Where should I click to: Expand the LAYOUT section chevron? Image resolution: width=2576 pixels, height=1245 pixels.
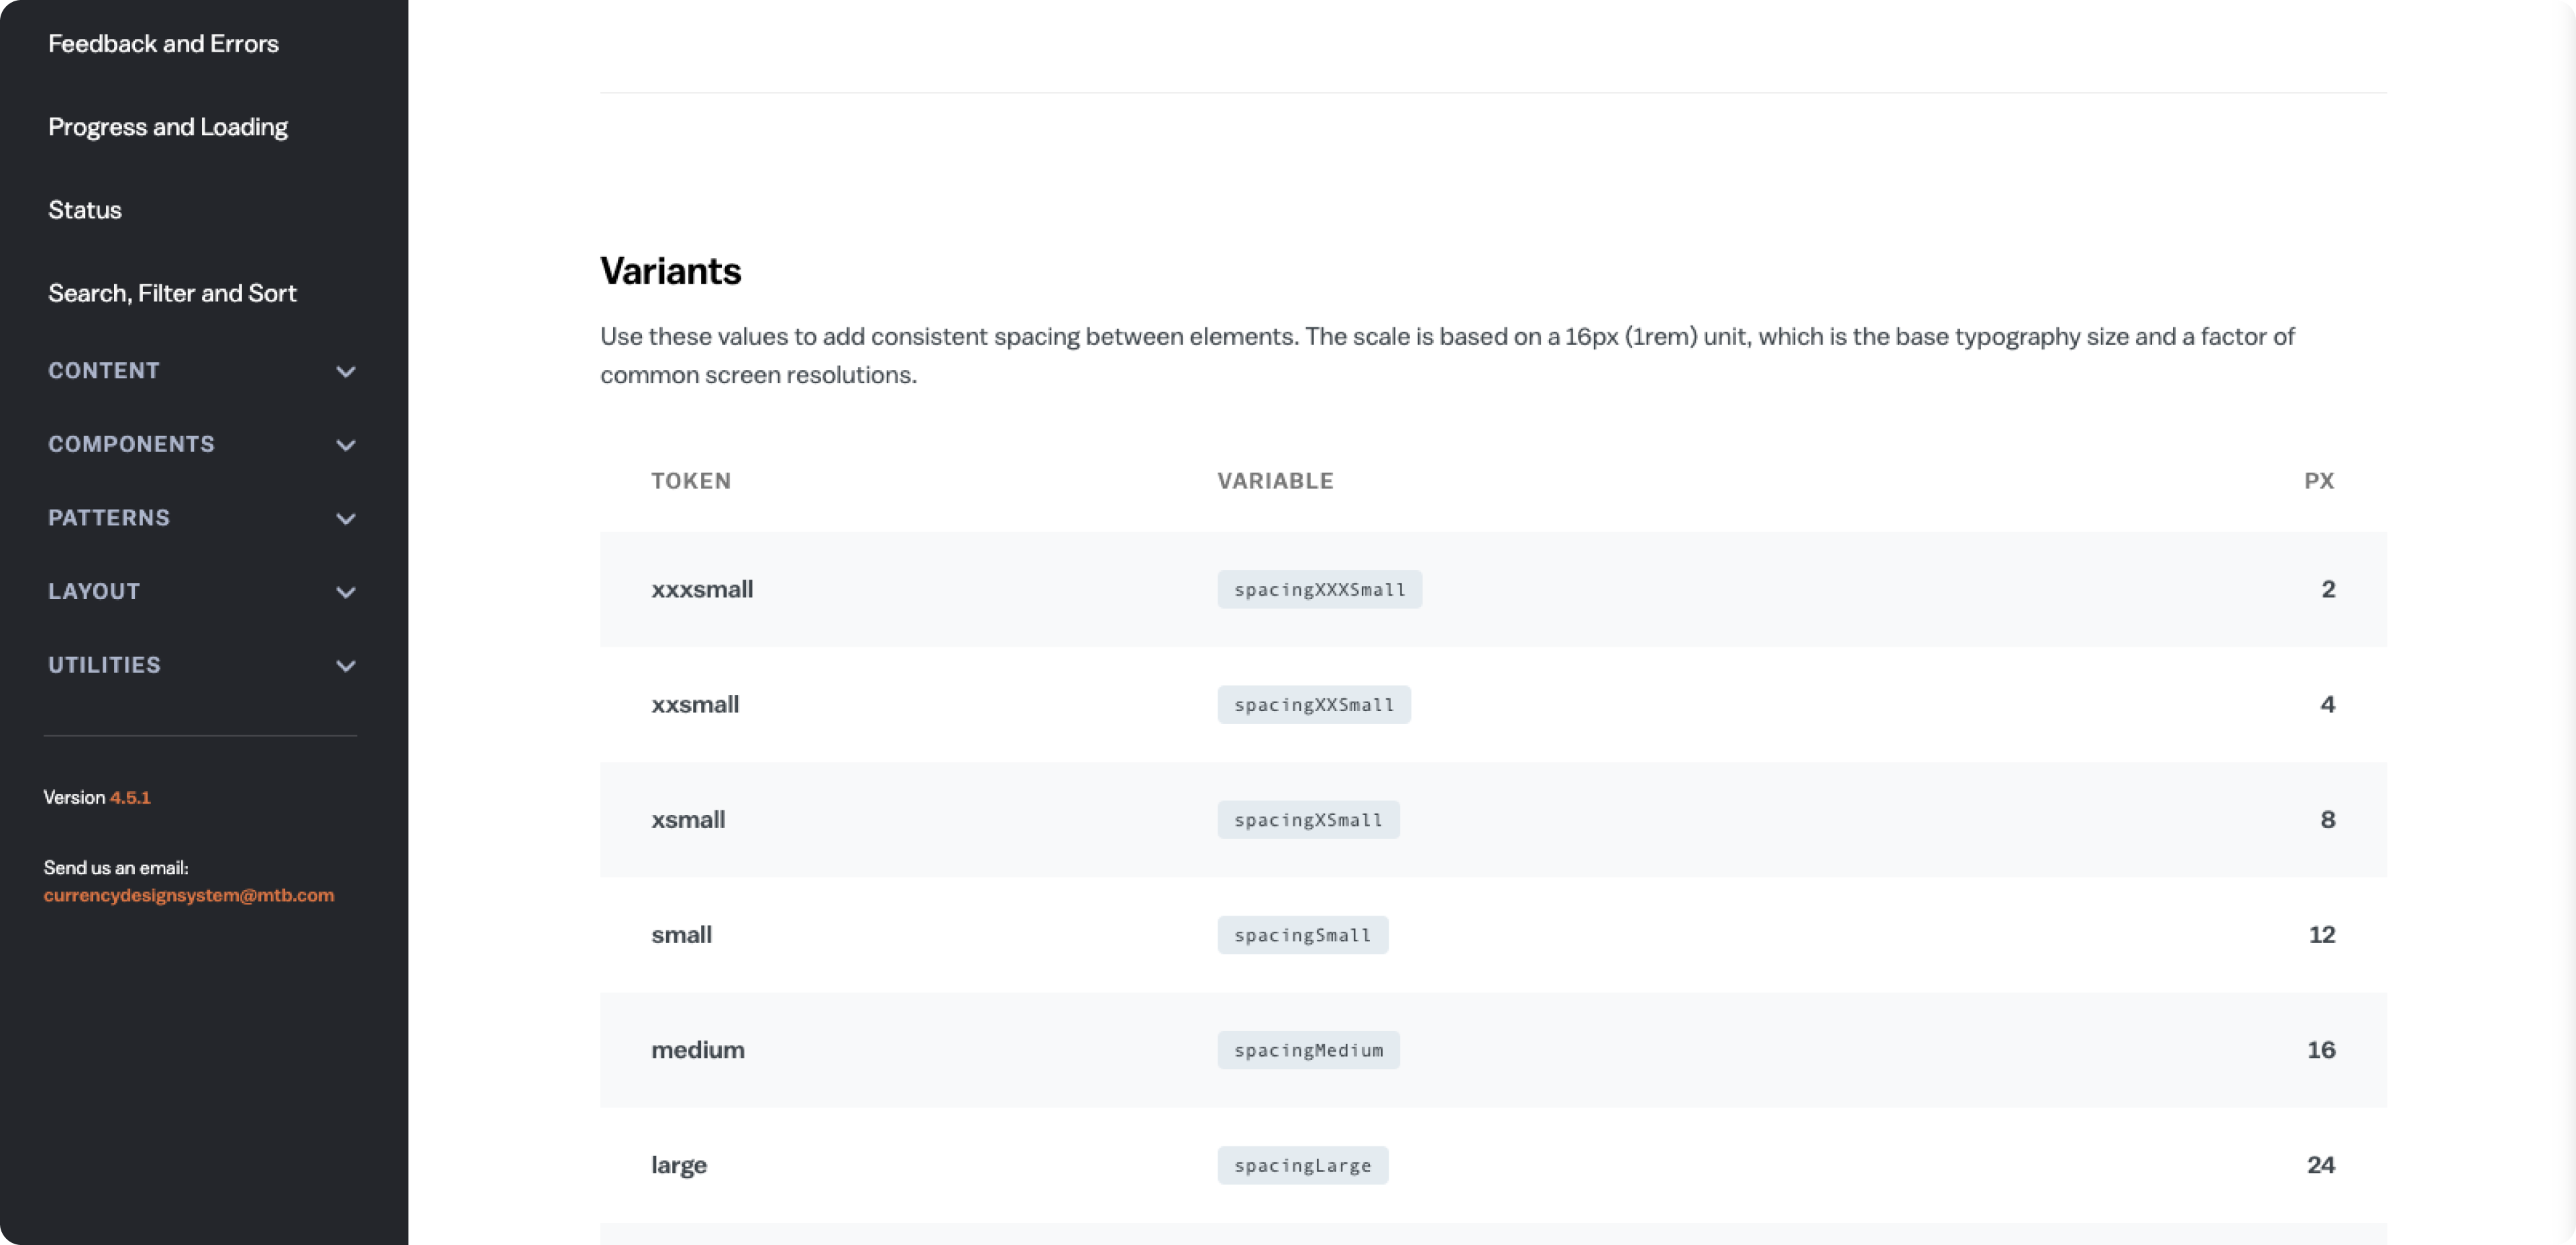[345, 592]
